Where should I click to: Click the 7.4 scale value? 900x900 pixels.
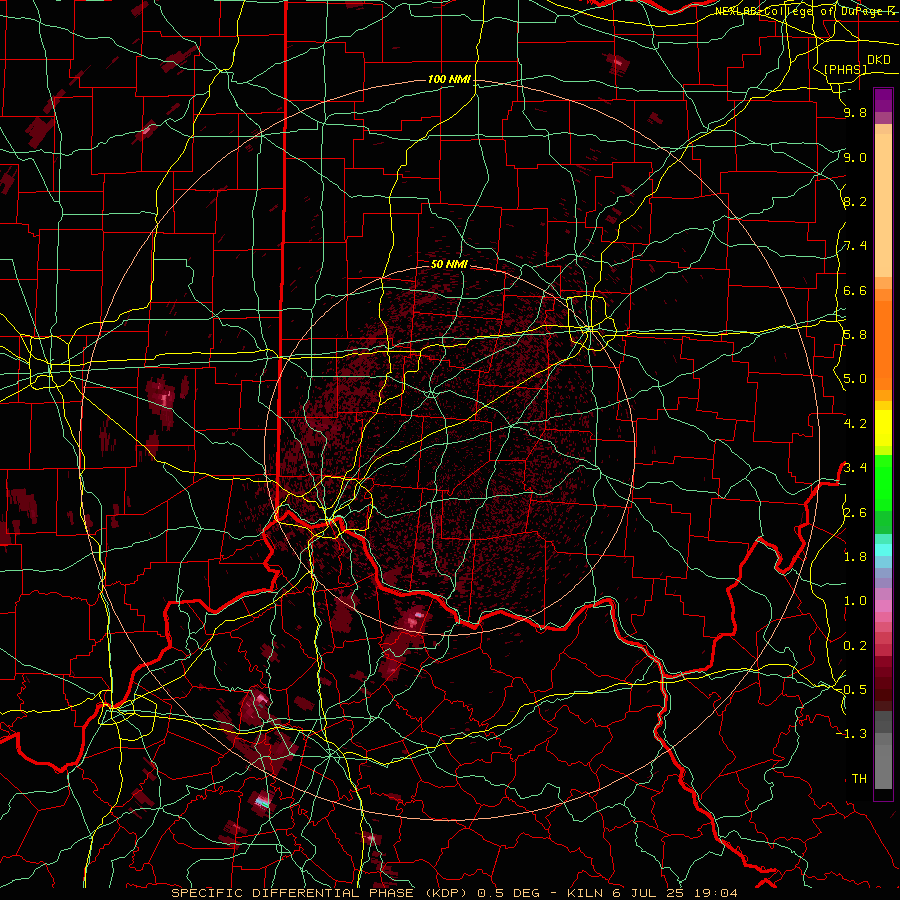point(855,246)
